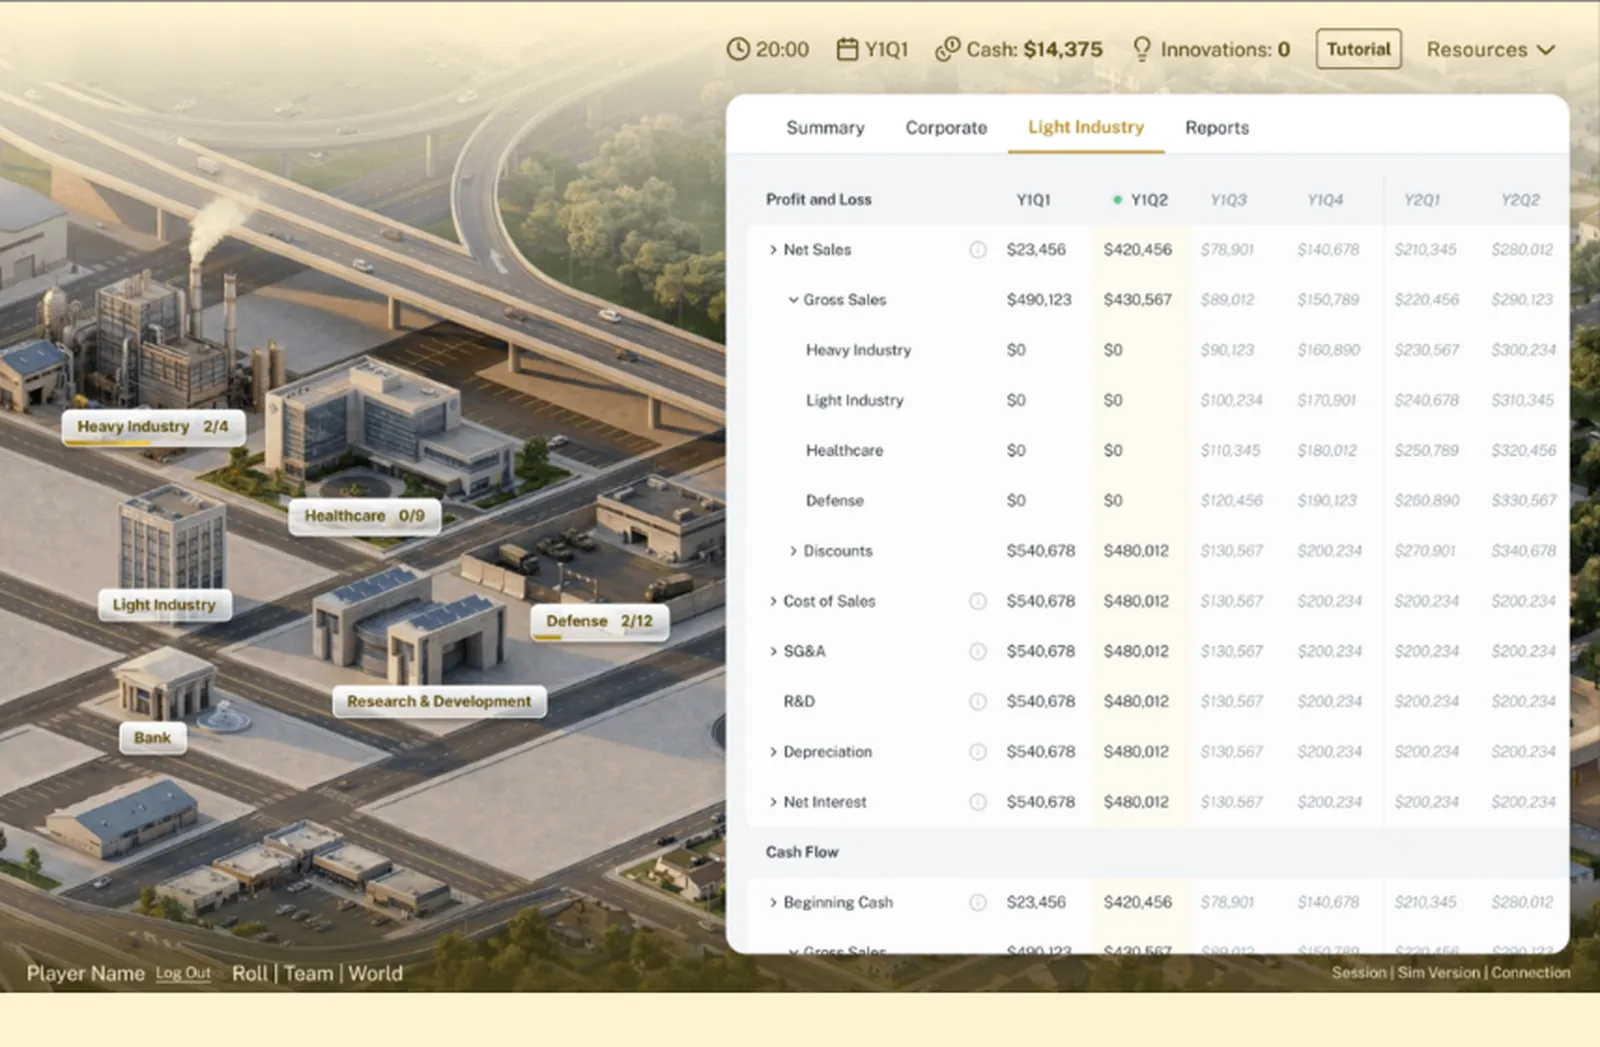Expand the Depreciation row
This screenshot has height=1047, width=1600.
click(x=773, y=751)
